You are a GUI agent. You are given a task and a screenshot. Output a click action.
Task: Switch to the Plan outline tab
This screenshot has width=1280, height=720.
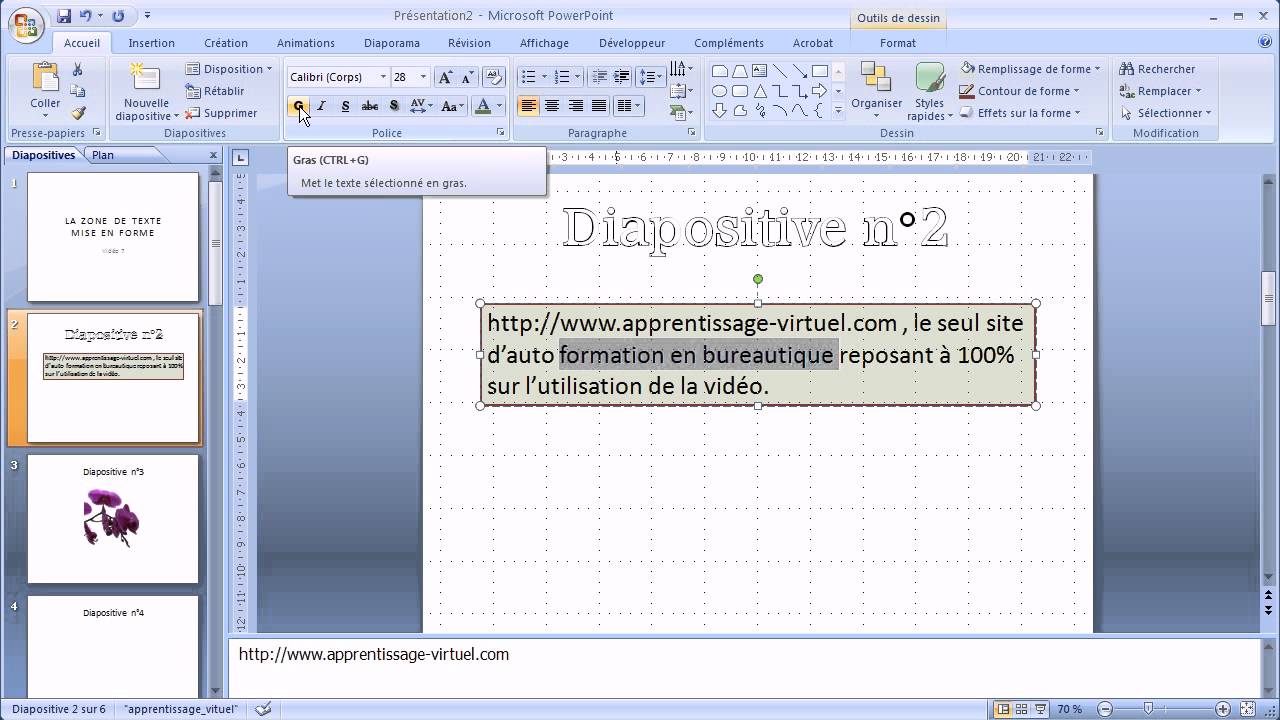coord(102,155)
